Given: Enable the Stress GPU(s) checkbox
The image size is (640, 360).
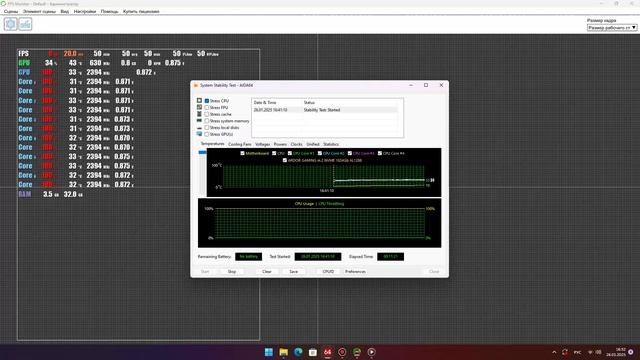Looking at the screenshot, I should click(207, 134).
